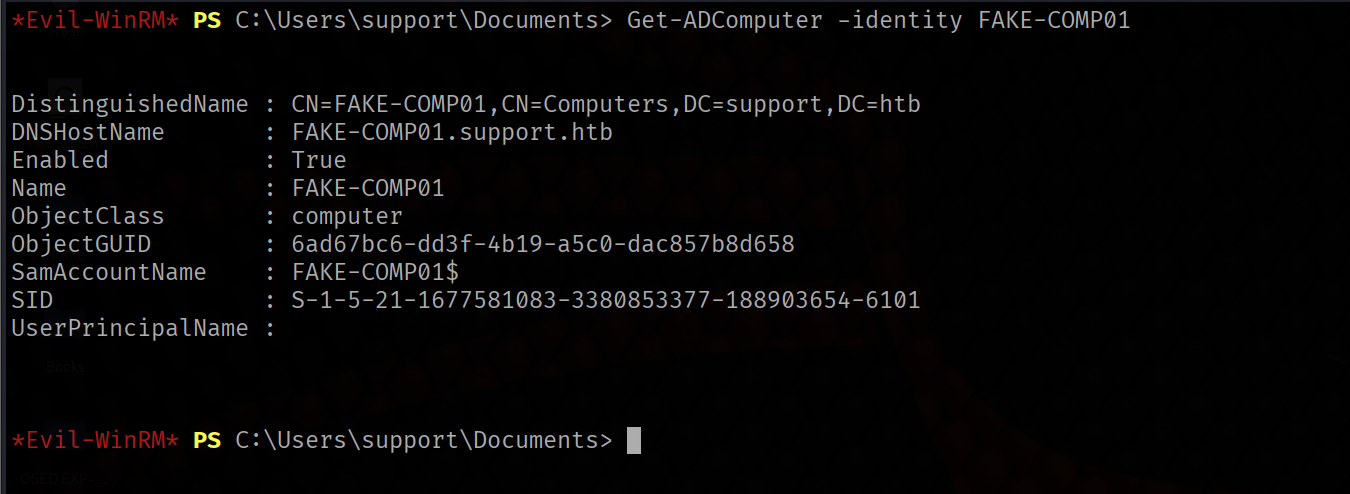The width and height of the screenshot is (1350, 494).
Task: Click the Get-ADComputer command text
Action: click(x=725, y=20)
